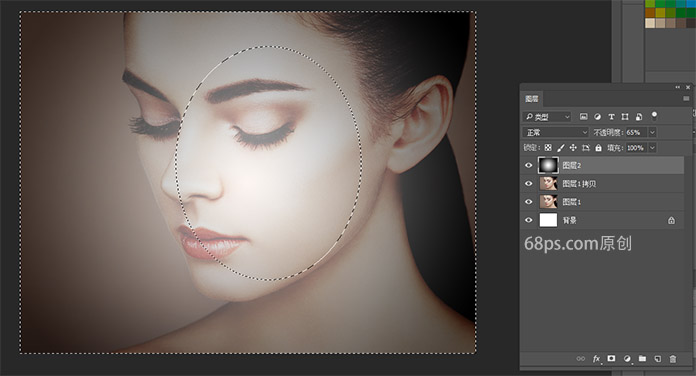This screenshot has width=696, height=376.
Task: Toggle visibility of 背景 layer
Action: pyautogui.click(x=528, y=220)
